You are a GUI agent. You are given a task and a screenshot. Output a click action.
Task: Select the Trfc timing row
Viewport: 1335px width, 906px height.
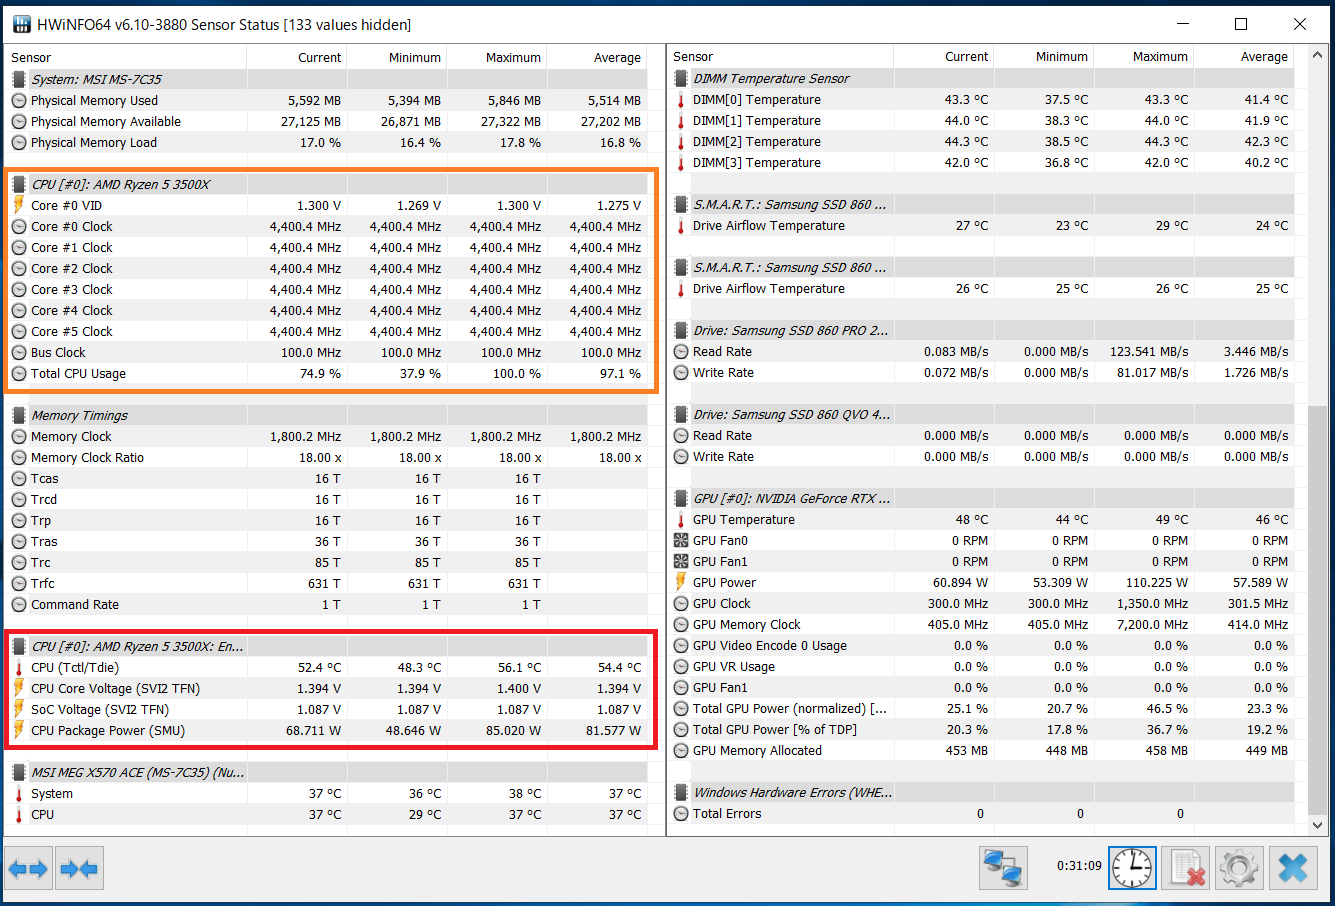pyautogui.click(x=326, y=583)
